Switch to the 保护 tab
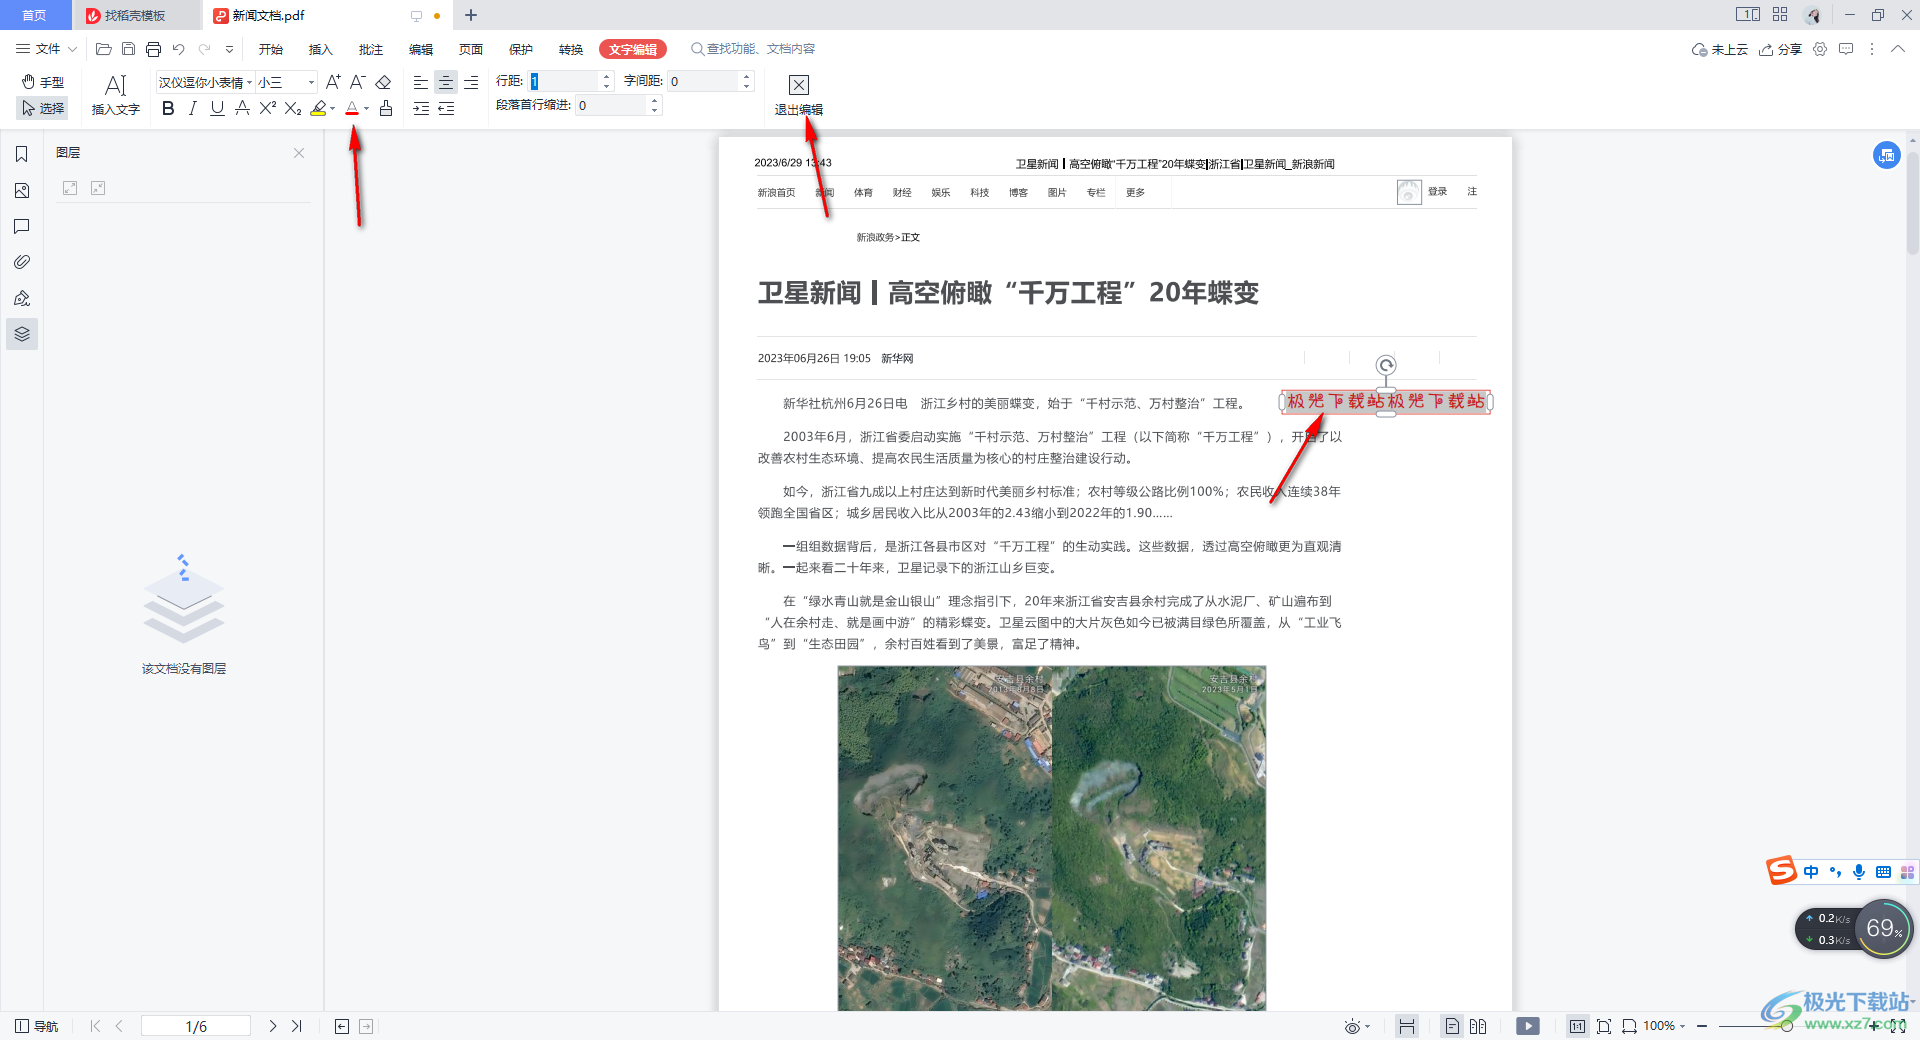 click(x=521, y=49)
